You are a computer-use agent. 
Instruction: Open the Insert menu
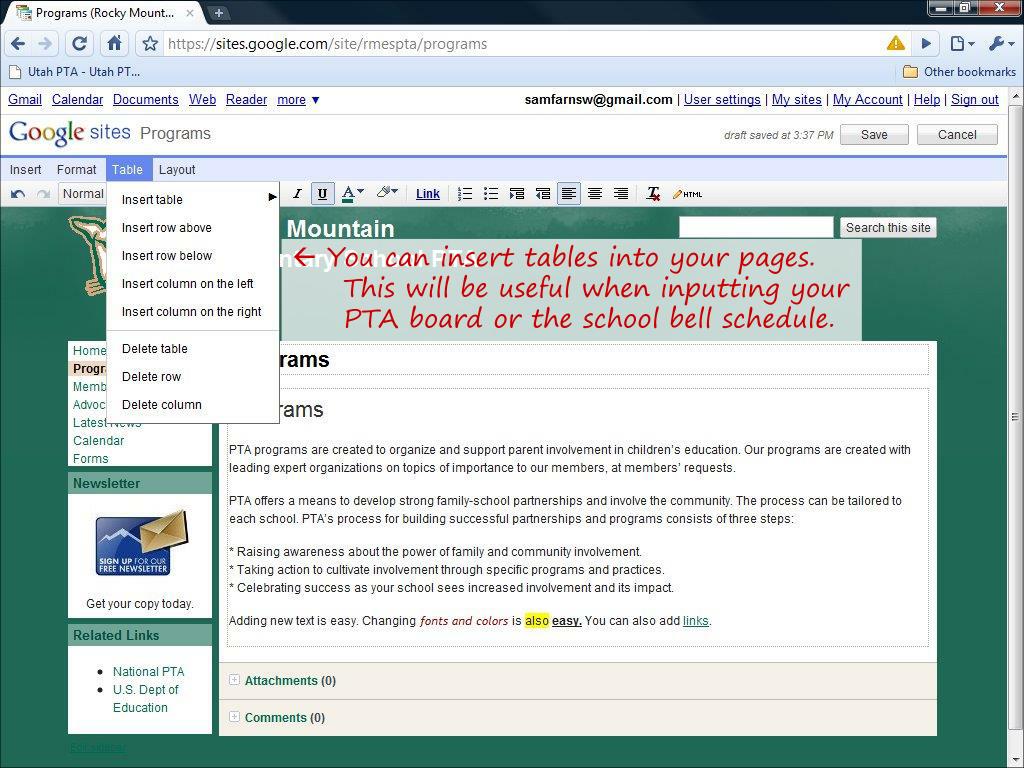[25, 169]
